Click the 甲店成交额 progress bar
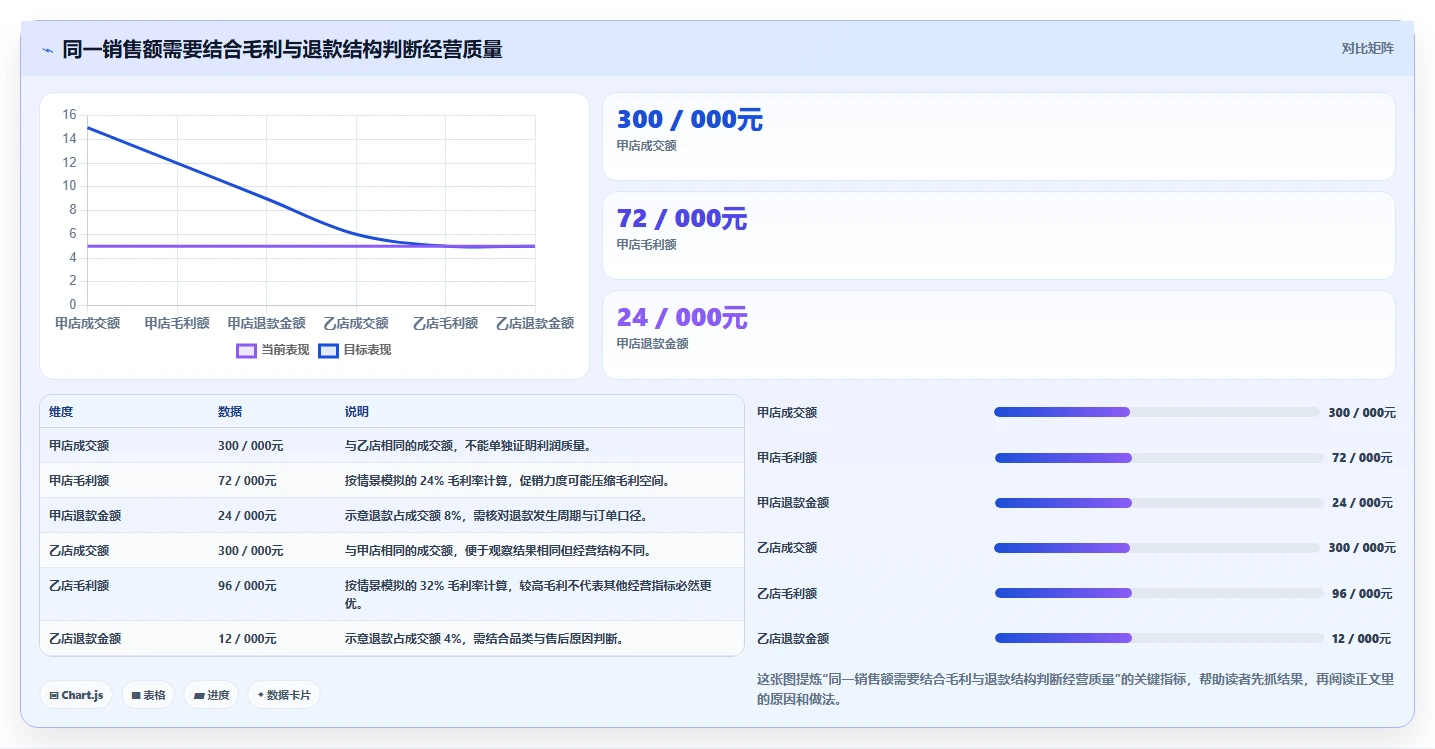Screen dimensions: 1435x749 click(1157, 412)
